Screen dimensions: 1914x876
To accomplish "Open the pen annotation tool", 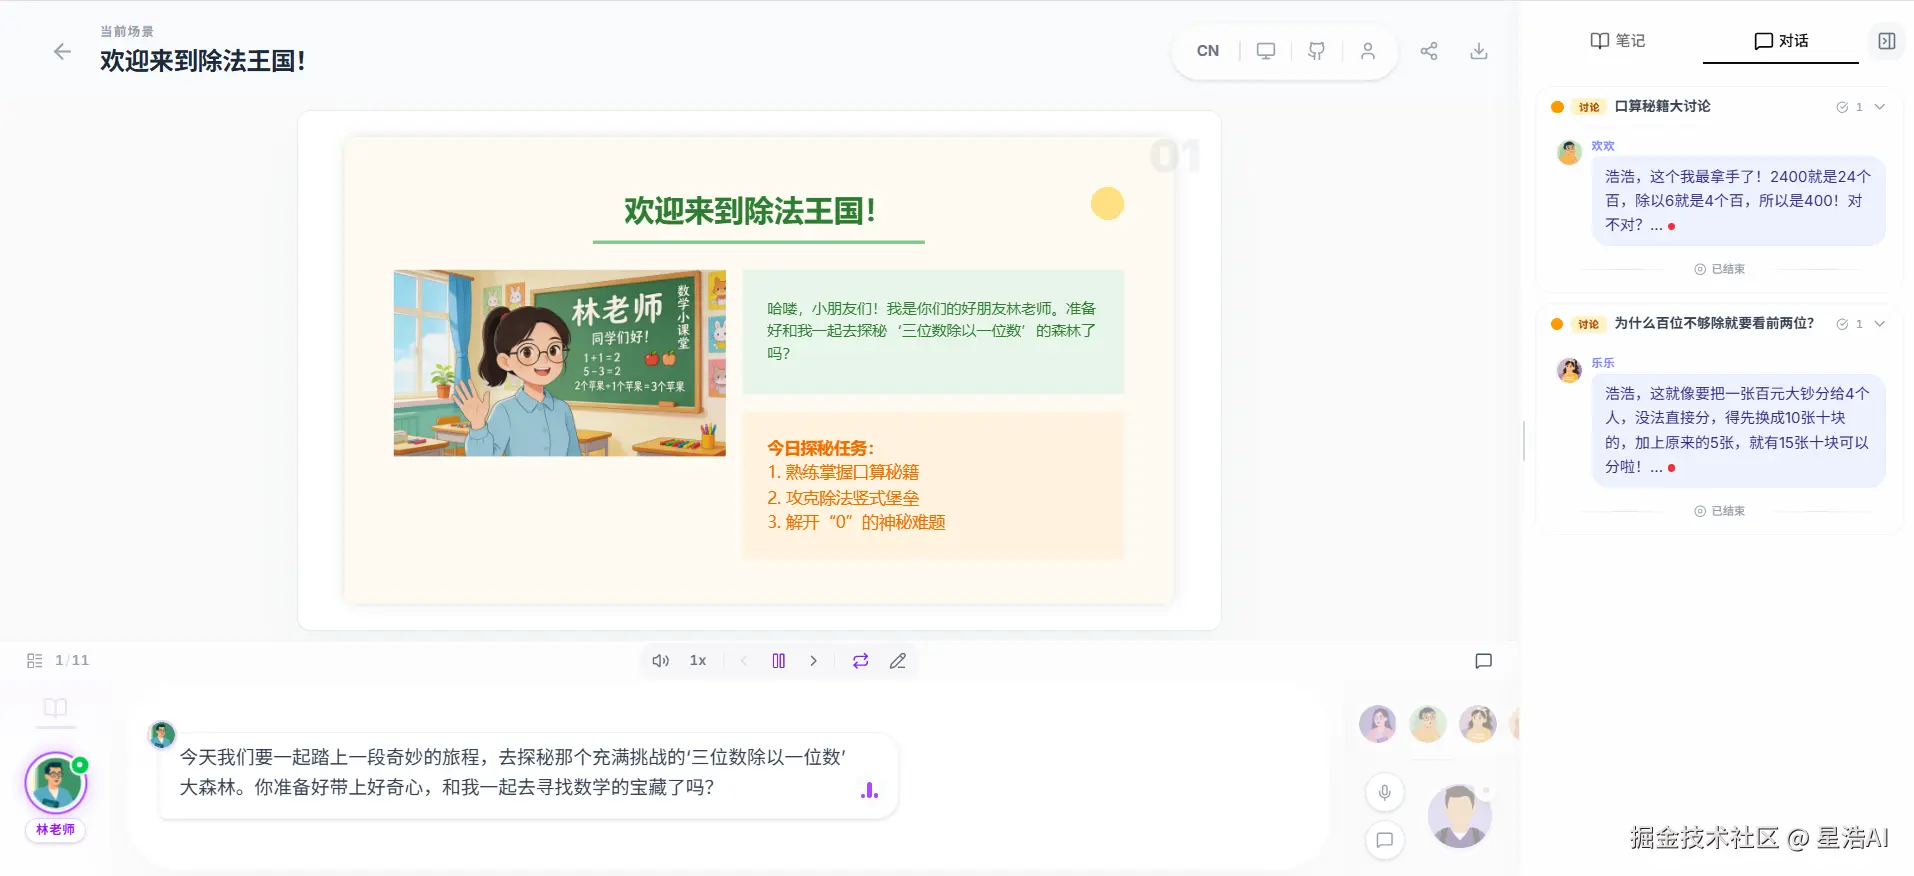I will [898, 661].
